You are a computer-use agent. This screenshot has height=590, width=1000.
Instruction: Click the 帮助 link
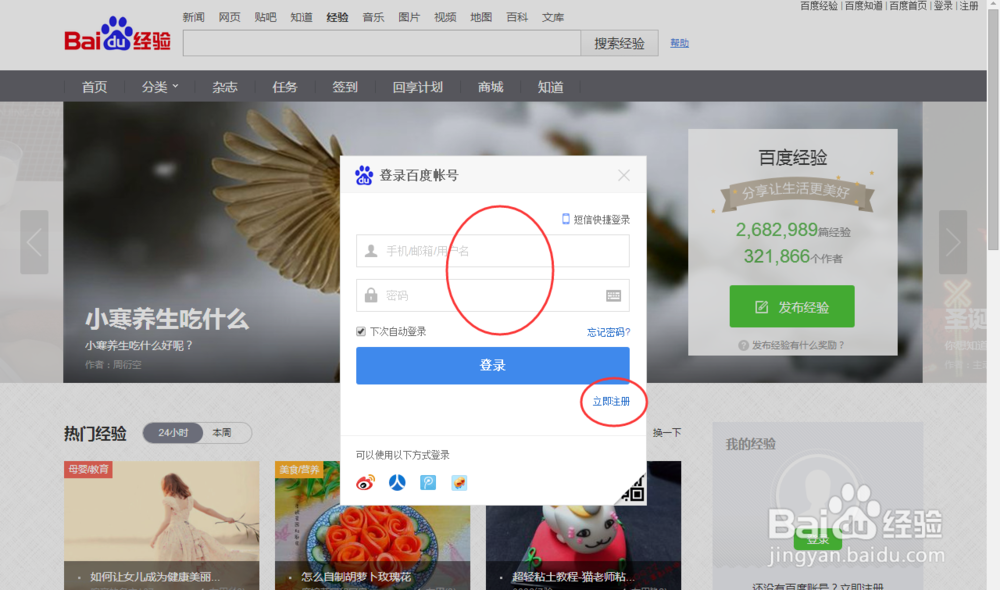pyautogui.click(x=679, y=43)
